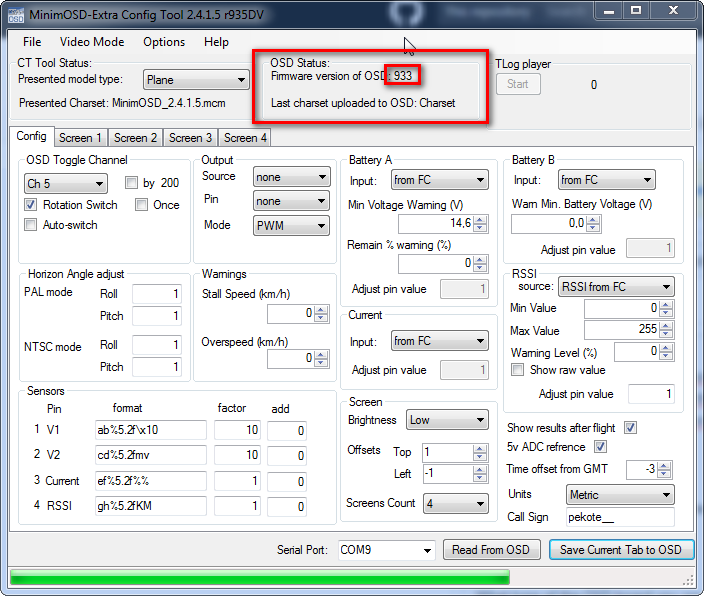The image size is (704, 596).
Task: Click the Current sensor format field
Action: pos(150,481)
